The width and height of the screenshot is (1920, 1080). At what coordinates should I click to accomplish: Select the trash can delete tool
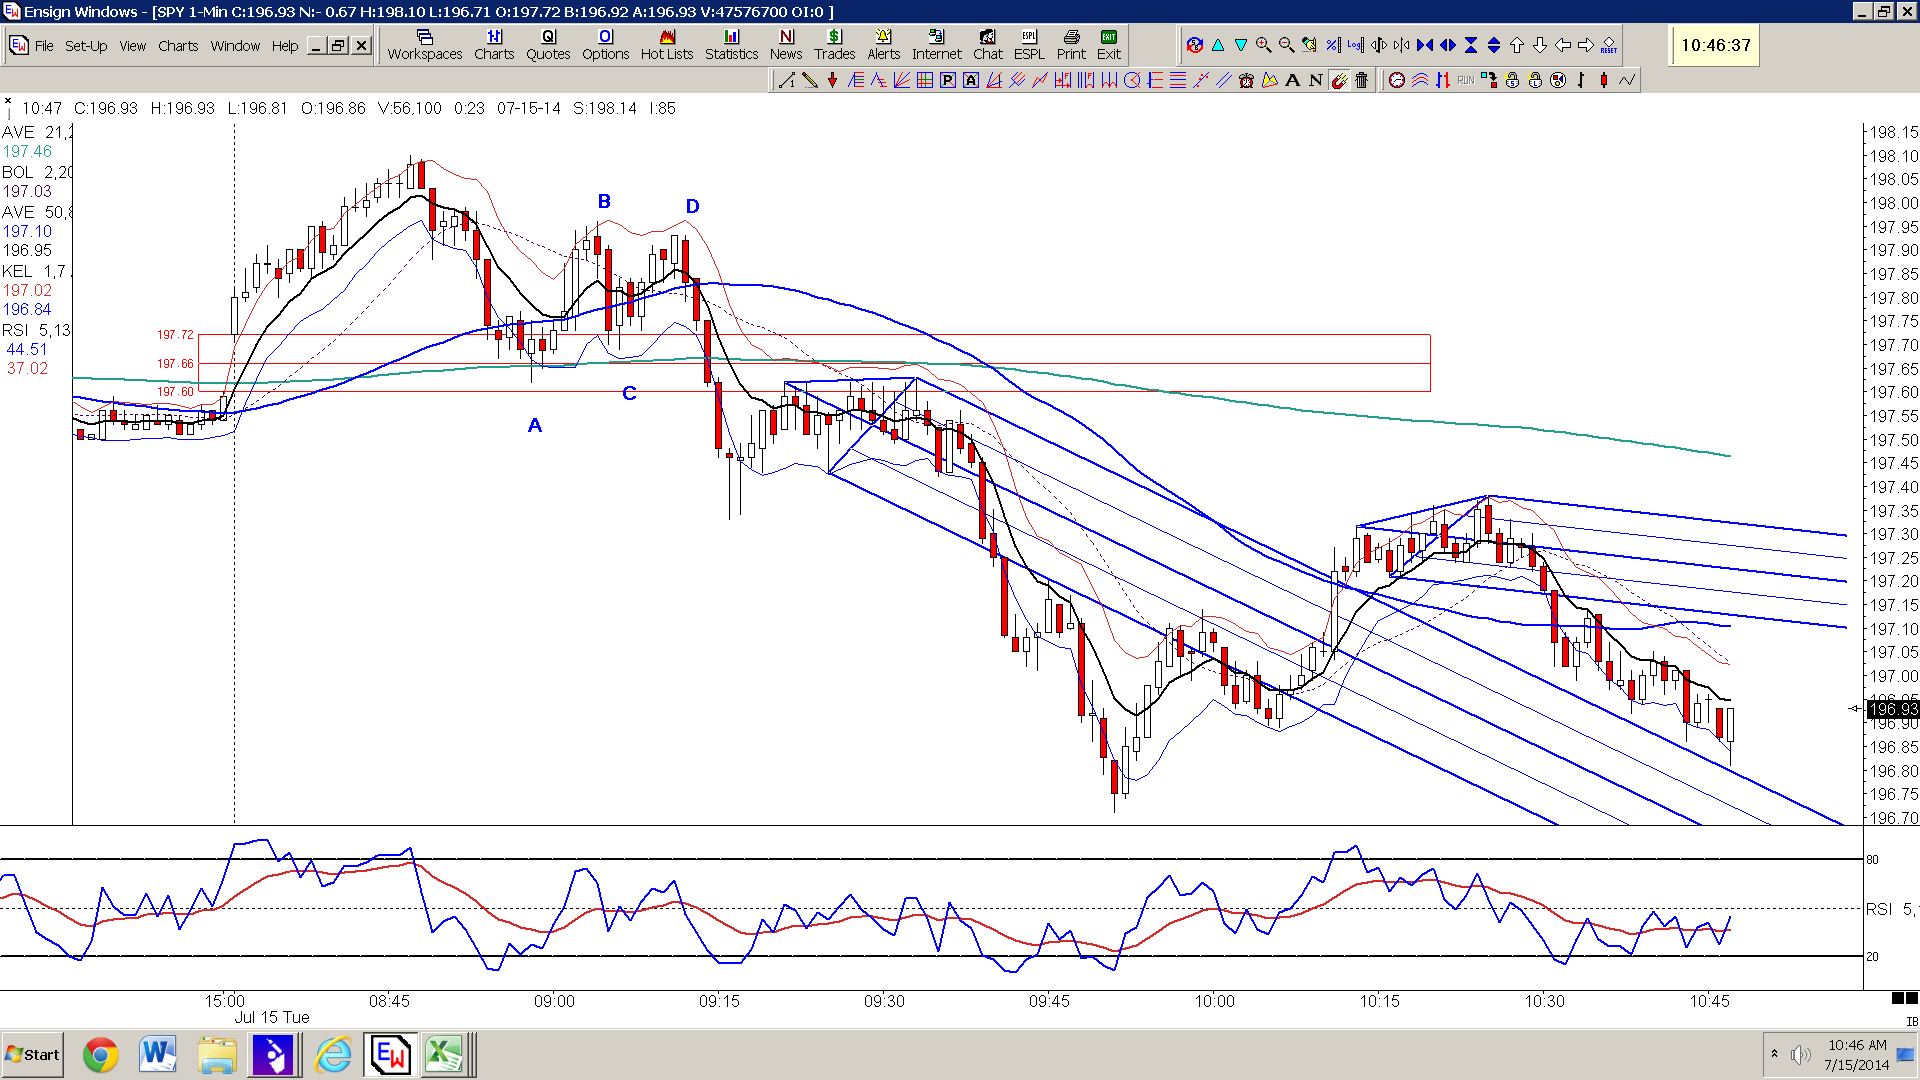coord(1361,80)
